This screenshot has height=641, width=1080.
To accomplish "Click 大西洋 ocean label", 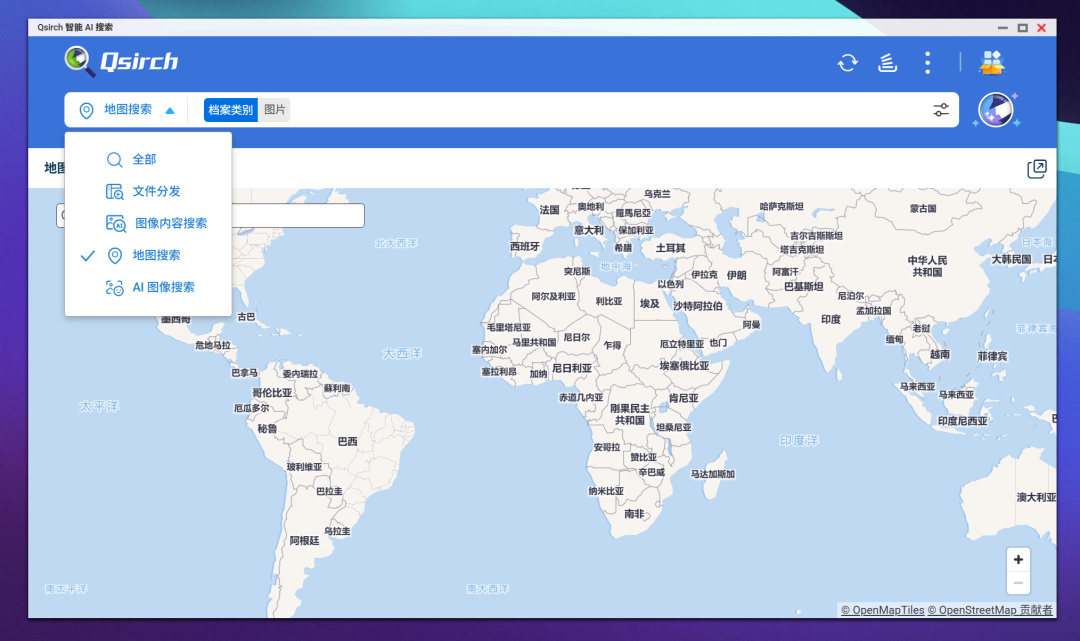I will (x=402, y=353).
